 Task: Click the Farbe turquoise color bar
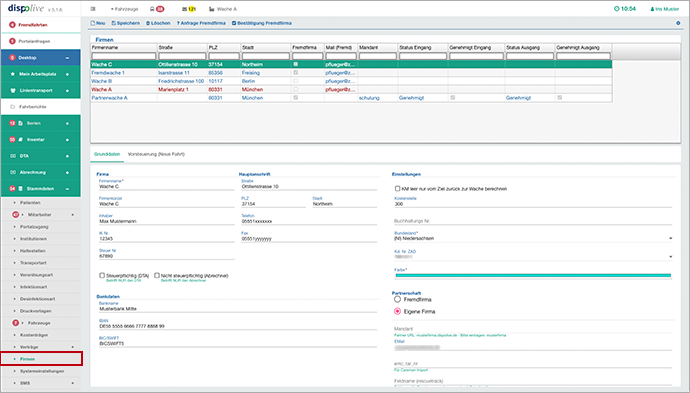(x=533, y=275)
